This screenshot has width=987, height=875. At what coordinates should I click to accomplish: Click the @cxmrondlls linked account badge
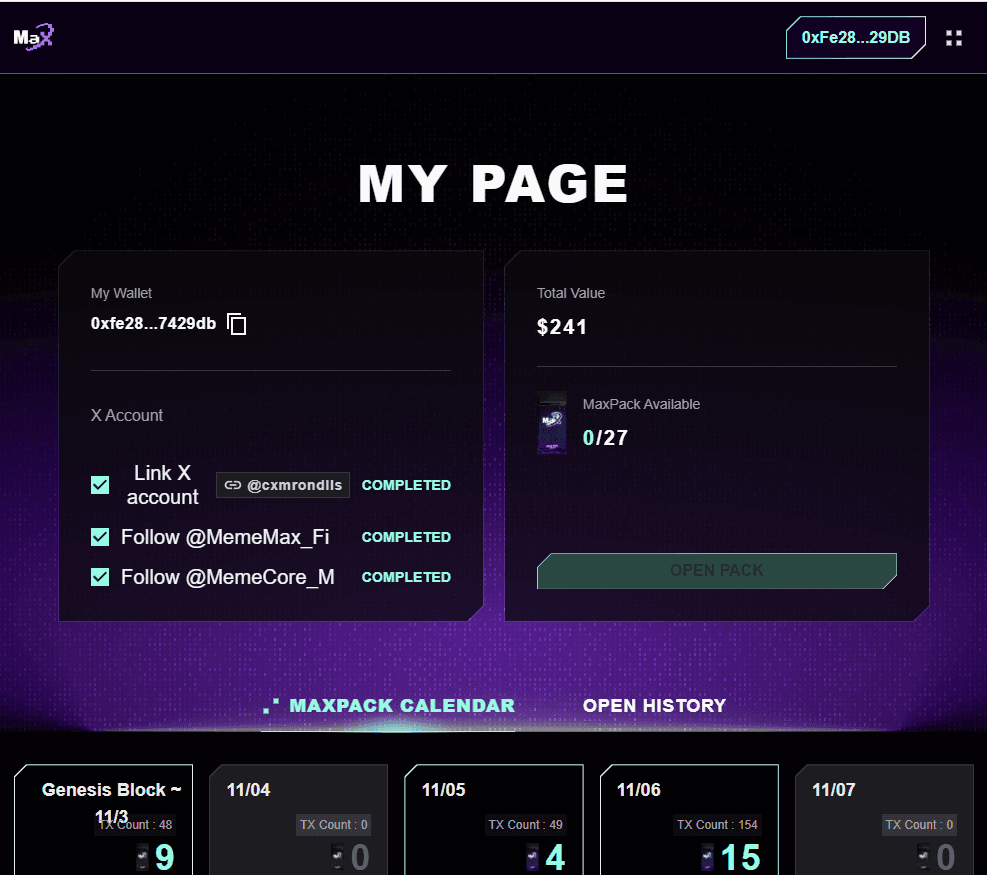coord(283,485)
